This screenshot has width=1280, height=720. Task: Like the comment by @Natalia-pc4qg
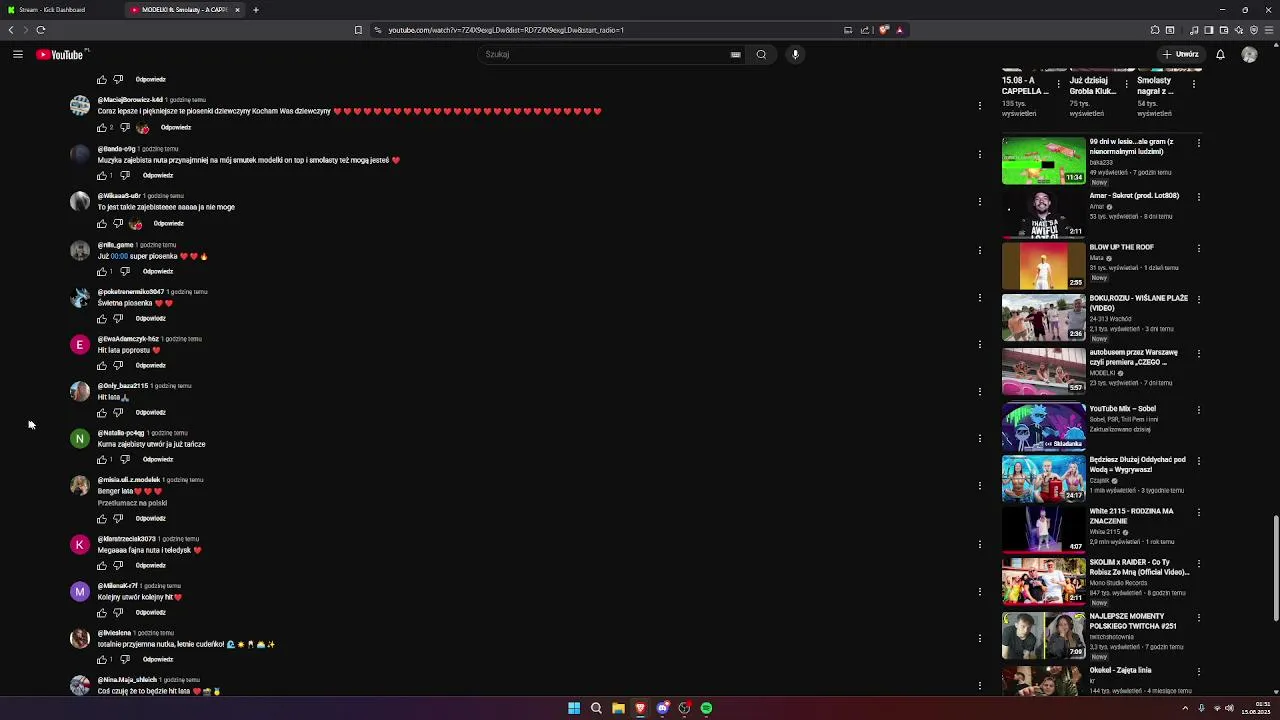(101, 459)
